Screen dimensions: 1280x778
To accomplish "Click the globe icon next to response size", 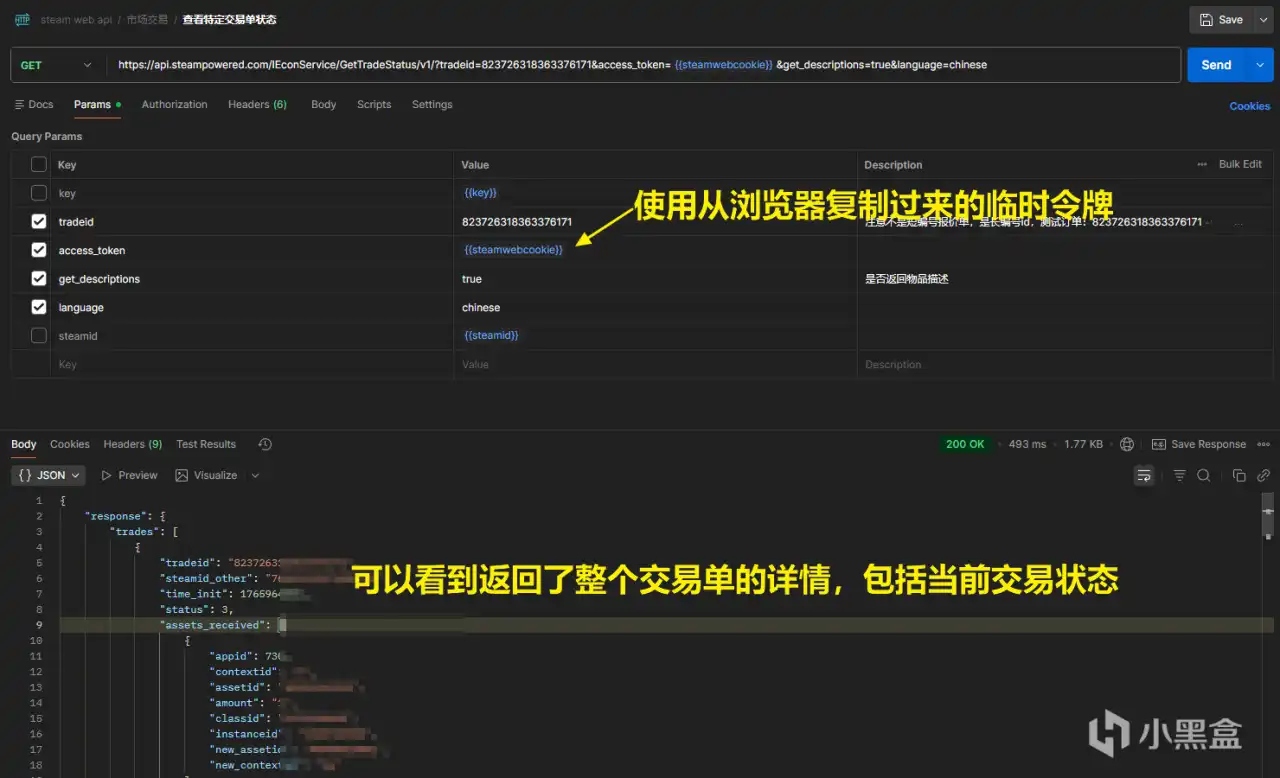I will point(1127,444).
